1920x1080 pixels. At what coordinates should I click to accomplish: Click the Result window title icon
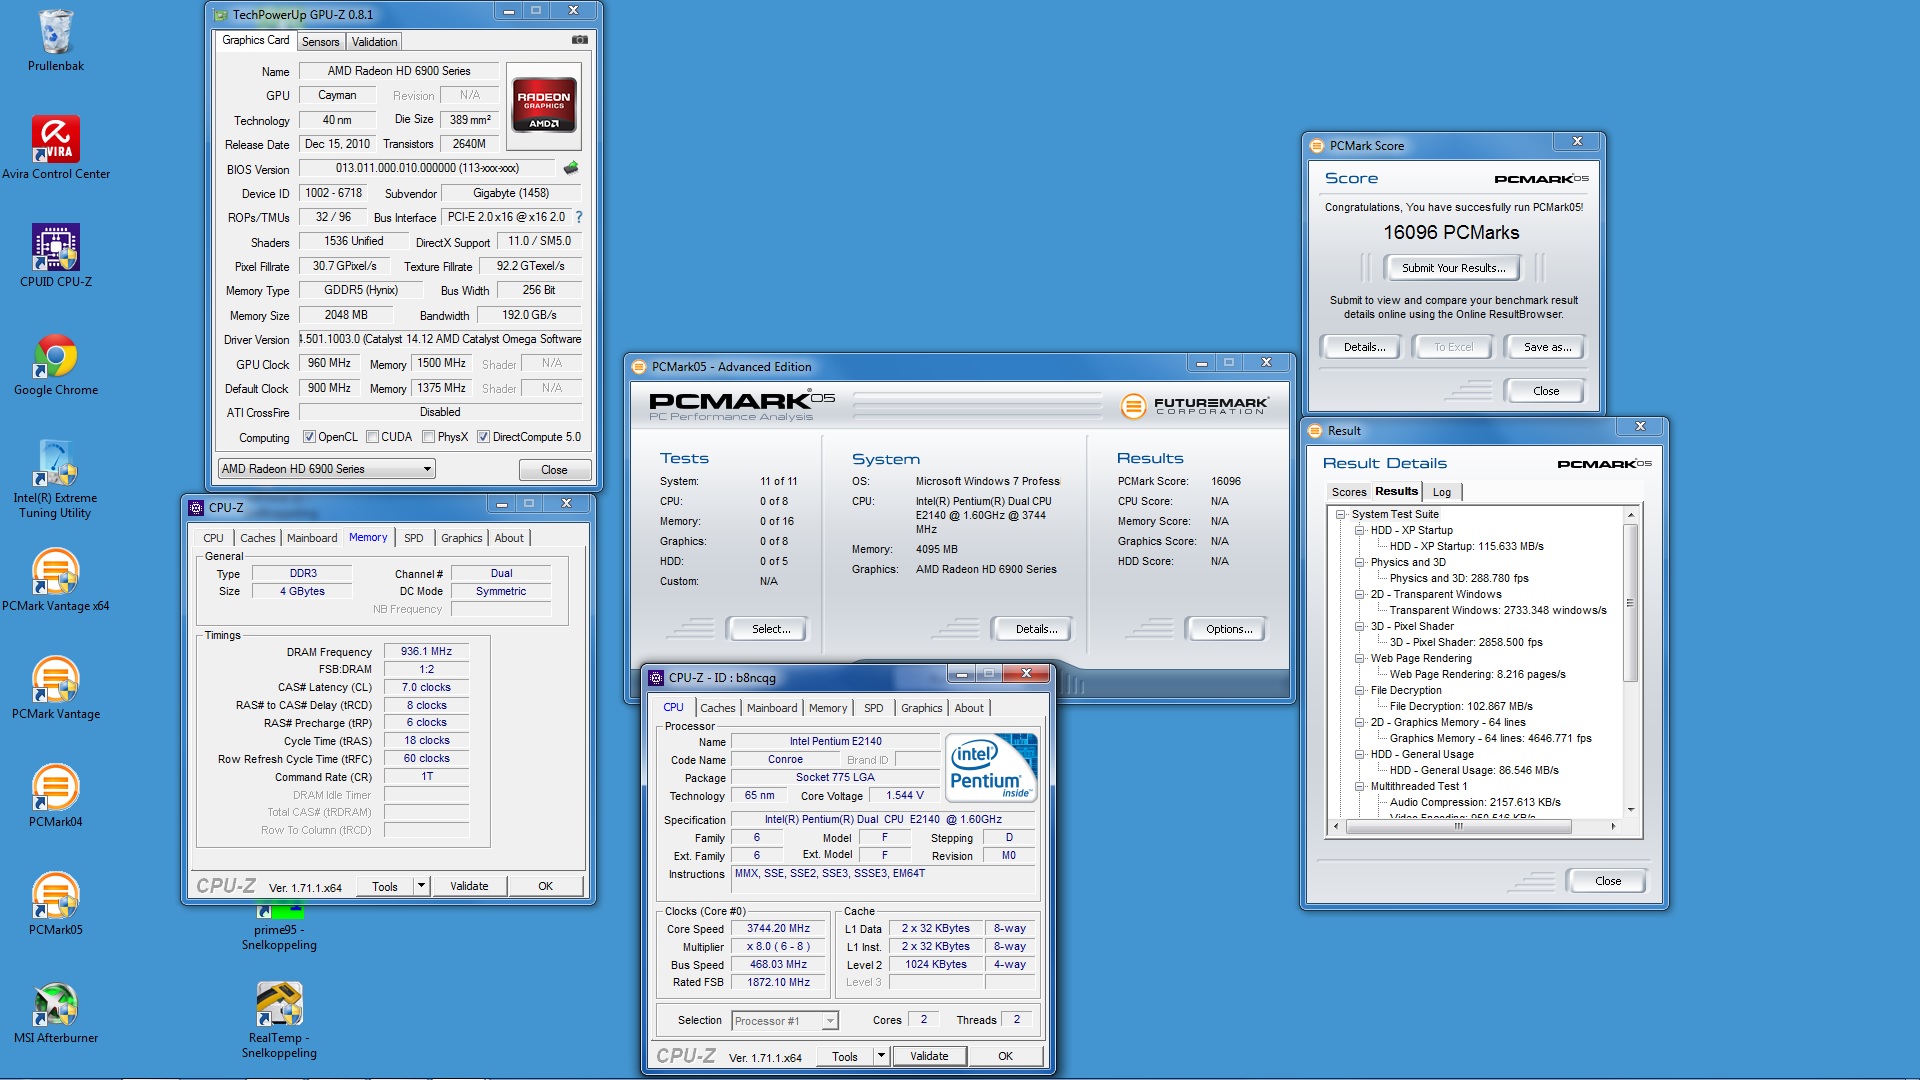(1315, 431)
